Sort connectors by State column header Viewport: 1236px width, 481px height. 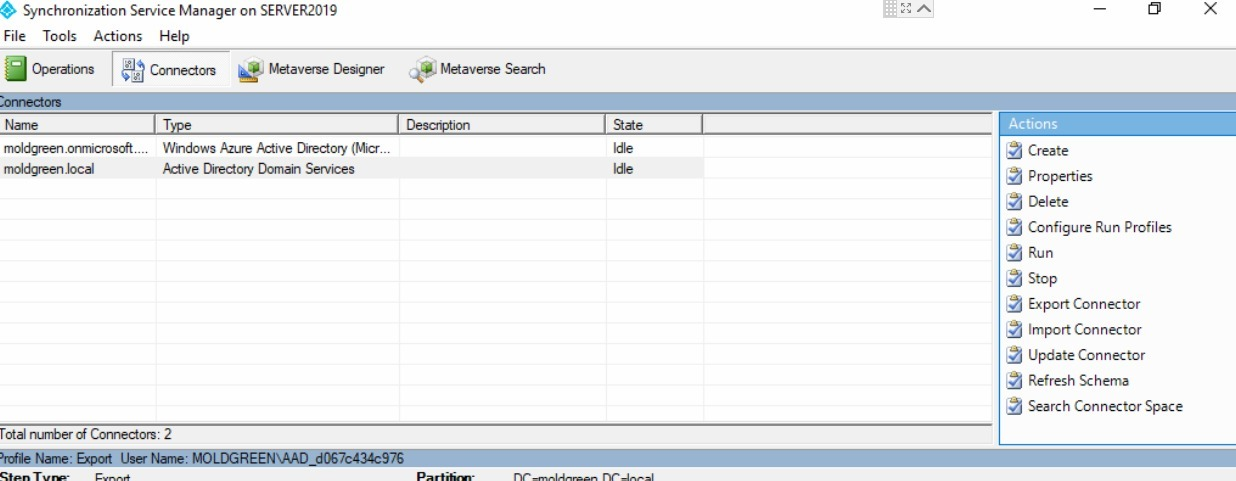(655, 125)
